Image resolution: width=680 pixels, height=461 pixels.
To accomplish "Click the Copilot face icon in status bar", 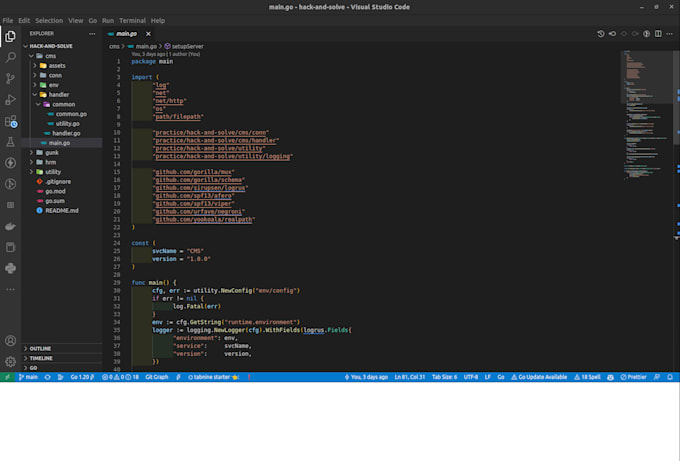I will tap(610, 377).
